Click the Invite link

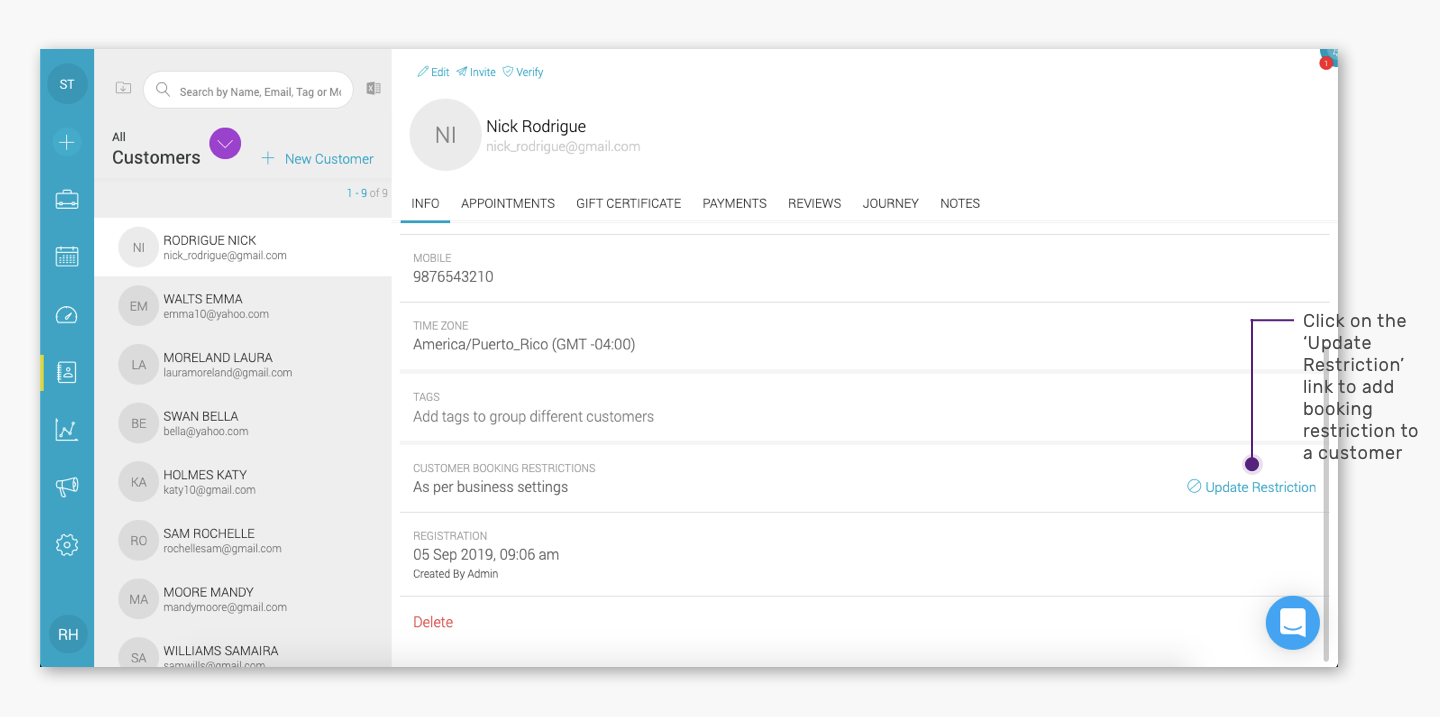pos(476,72)
